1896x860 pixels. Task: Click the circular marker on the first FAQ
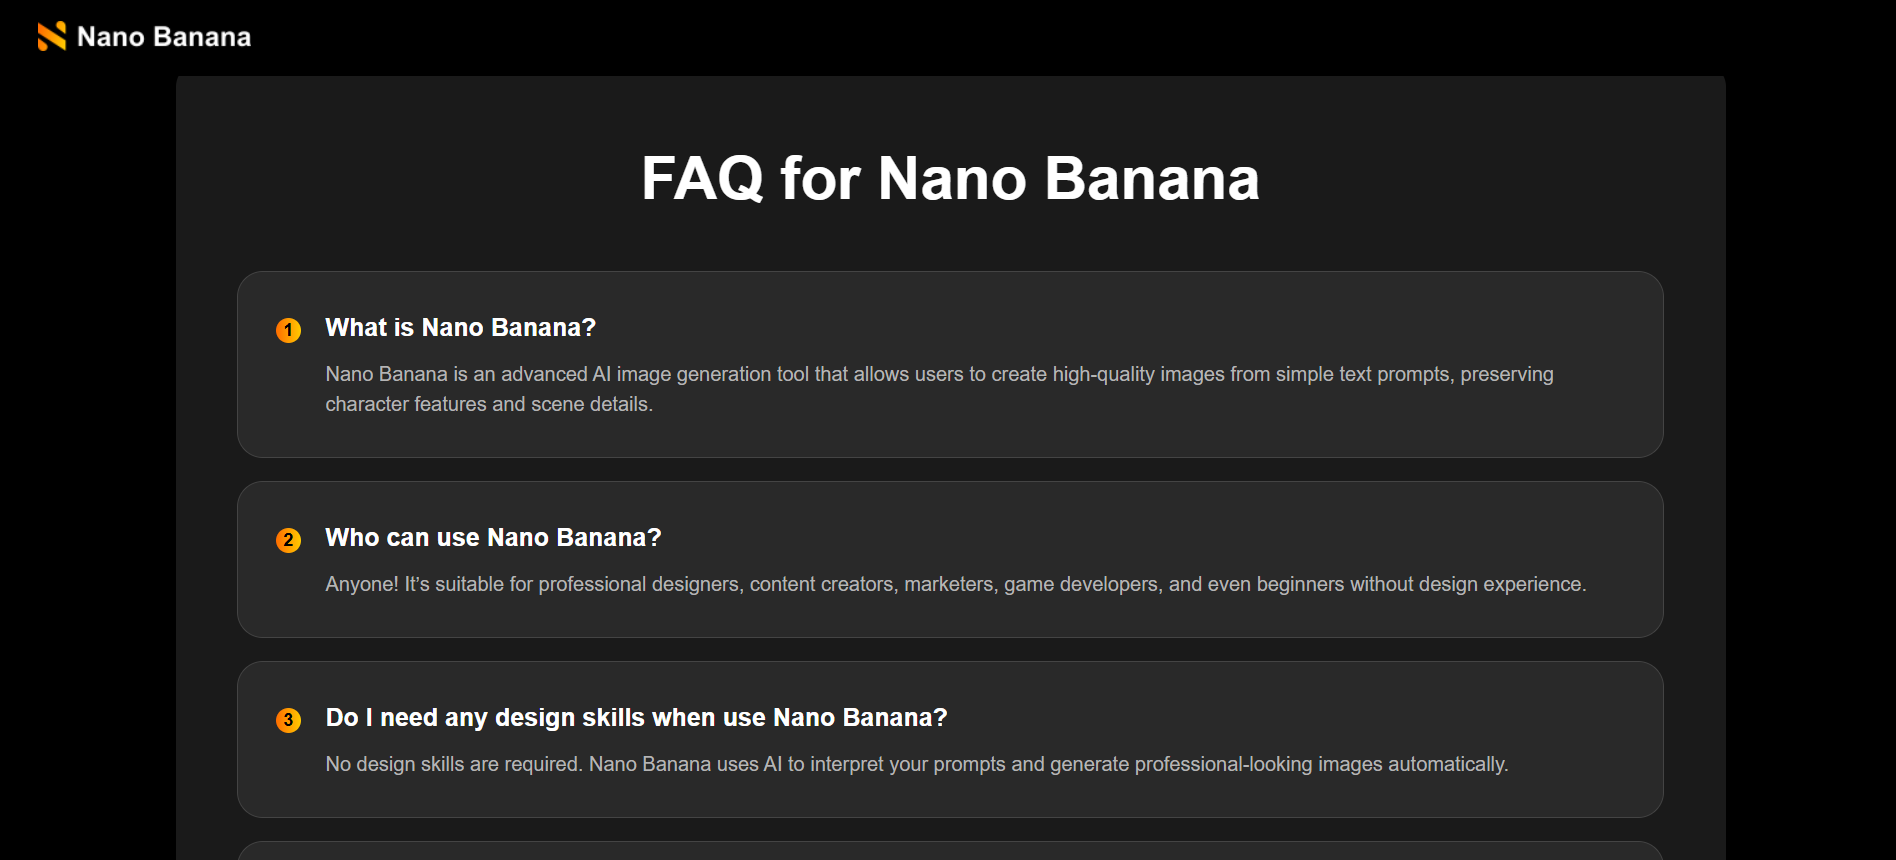point(289,329)
